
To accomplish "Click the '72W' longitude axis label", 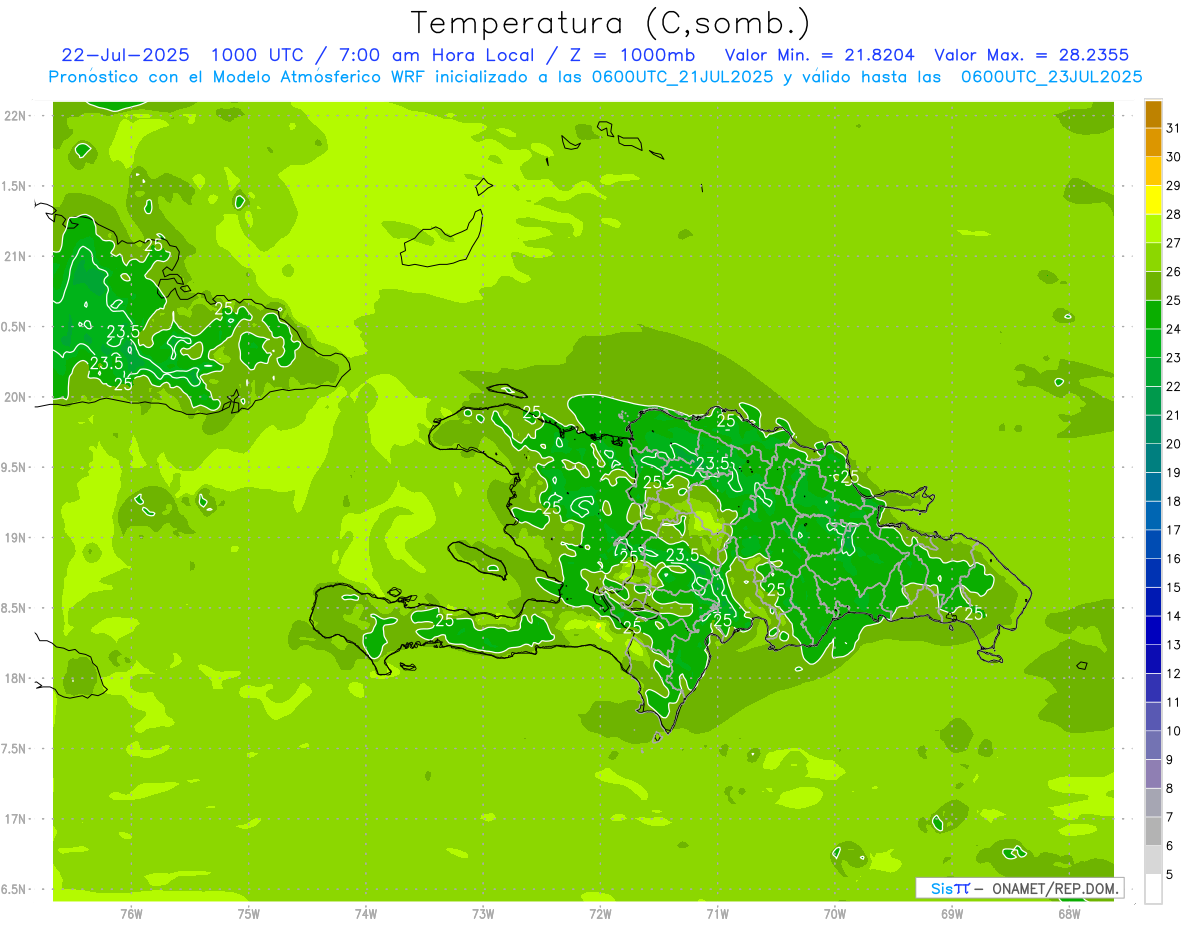I will [x=600, y=913].
